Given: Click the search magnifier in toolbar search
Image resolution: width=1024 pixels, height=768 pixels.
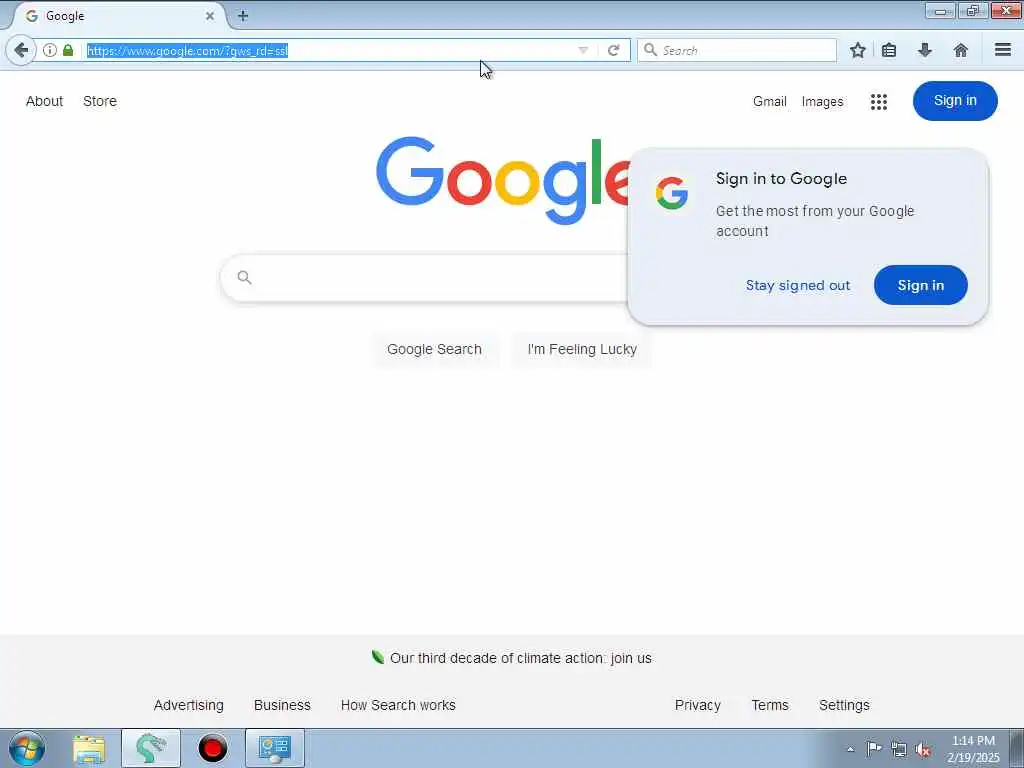Looking at the screenshot, I should pos(650,50).
